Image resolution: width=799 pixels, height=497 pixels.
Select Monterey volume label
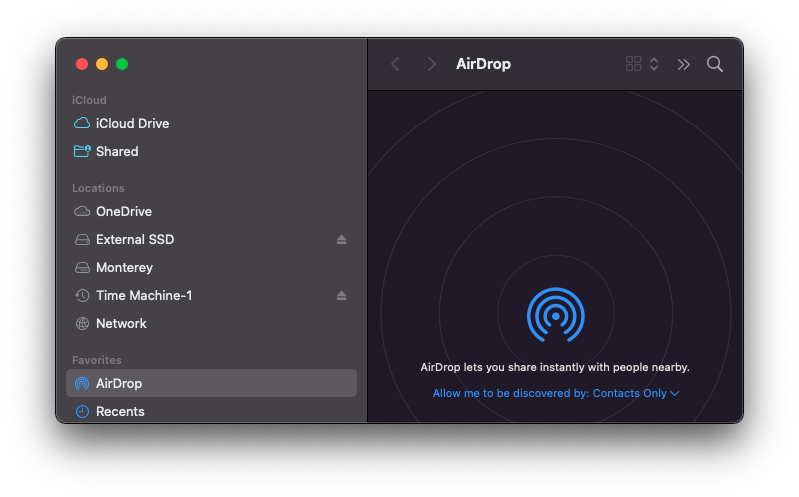pyautogui.click(x=124, y=268)
